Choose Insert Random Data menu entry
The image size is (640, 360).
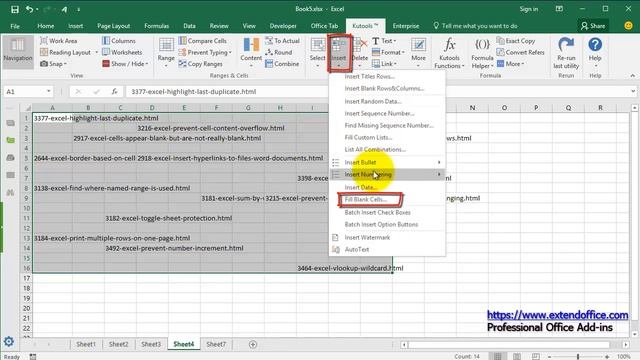373,101
